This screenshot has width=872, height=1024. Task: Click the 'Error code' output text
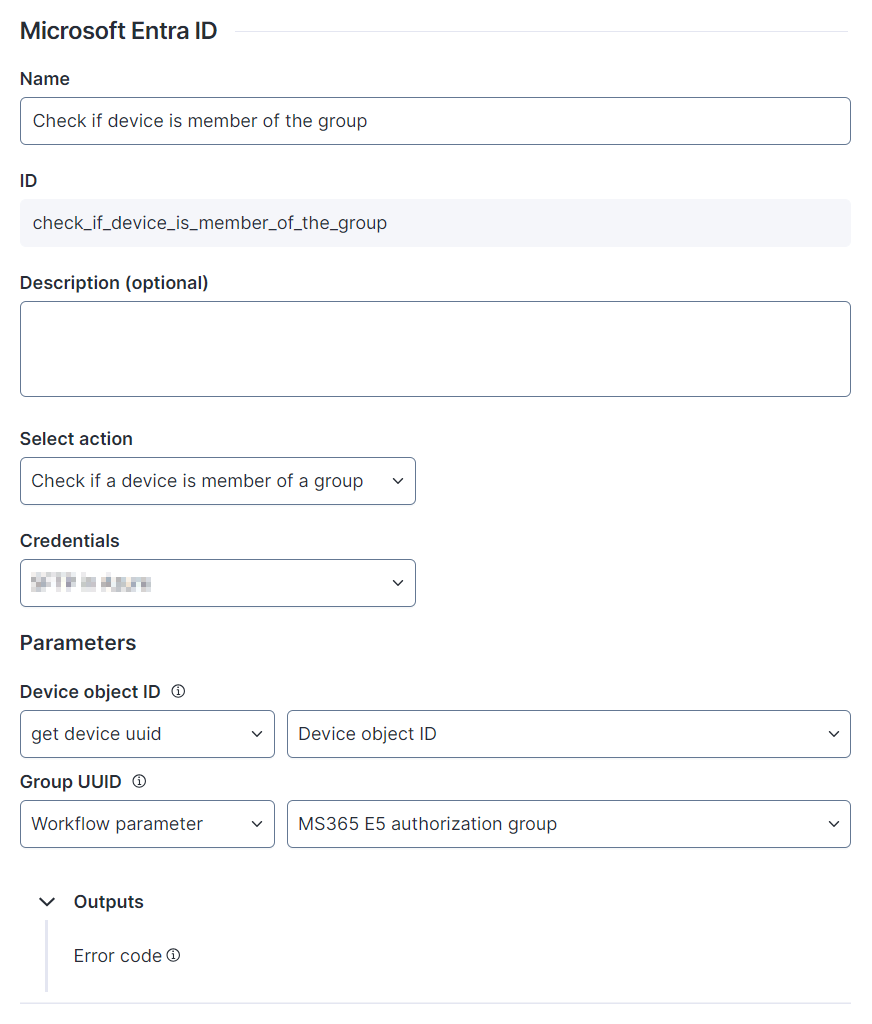(x=117, y=956)
